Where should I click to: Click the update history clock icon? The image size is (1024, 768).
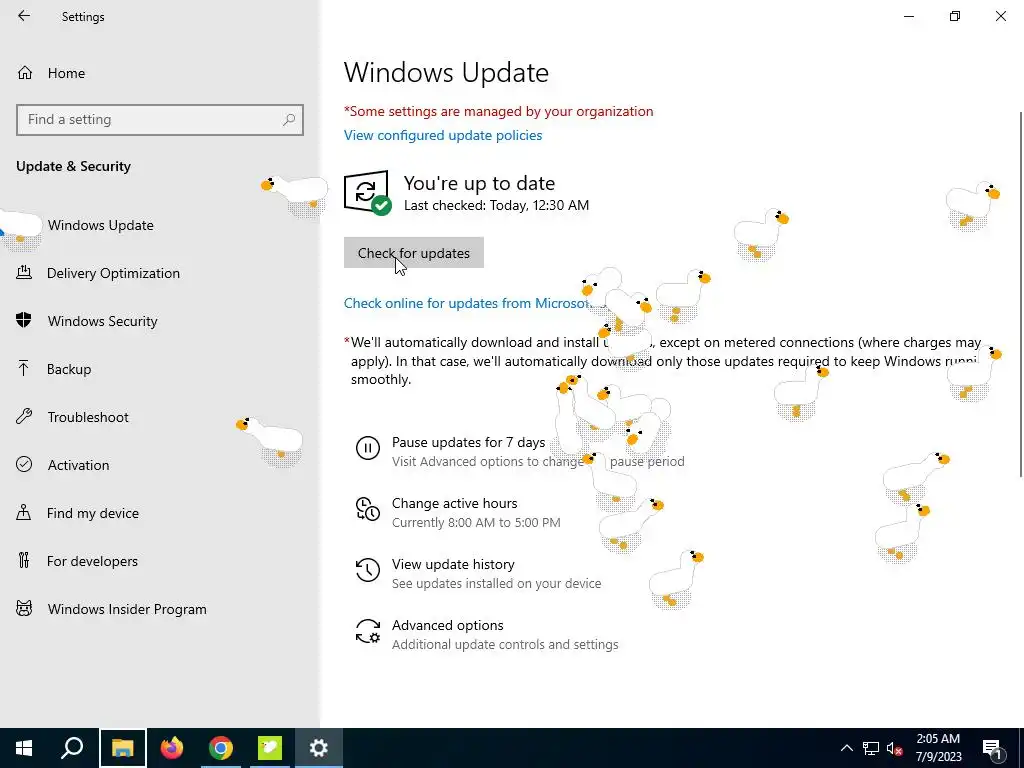tap(368, 569)
